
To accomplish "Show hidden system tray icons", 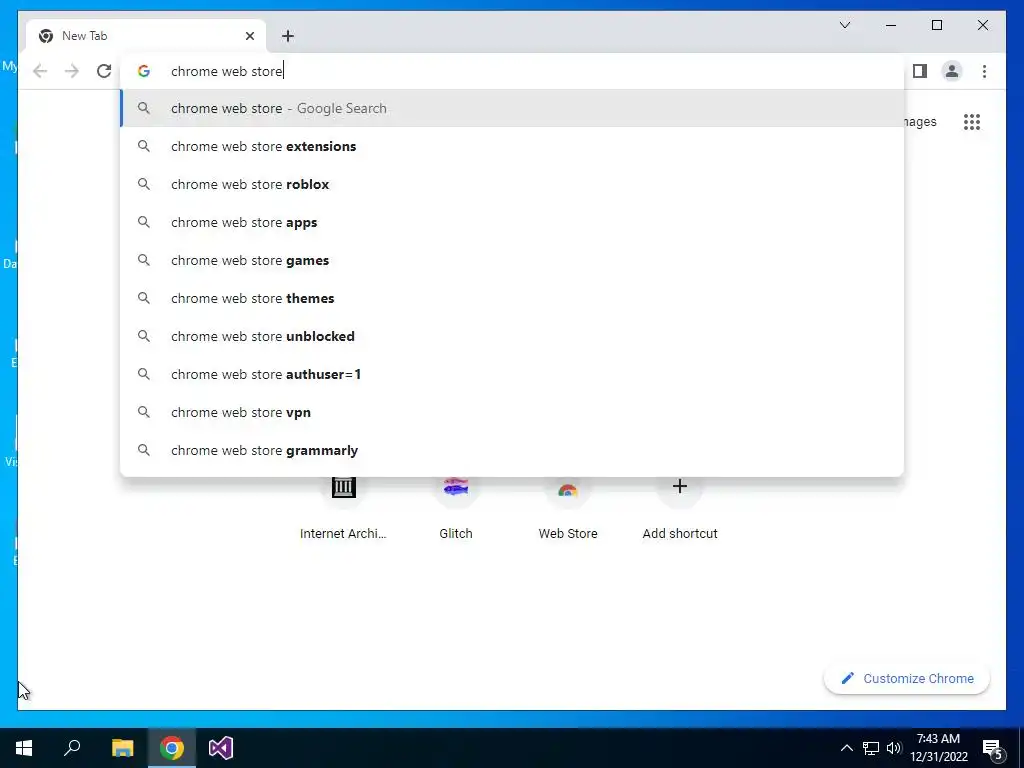I will 846,748.
